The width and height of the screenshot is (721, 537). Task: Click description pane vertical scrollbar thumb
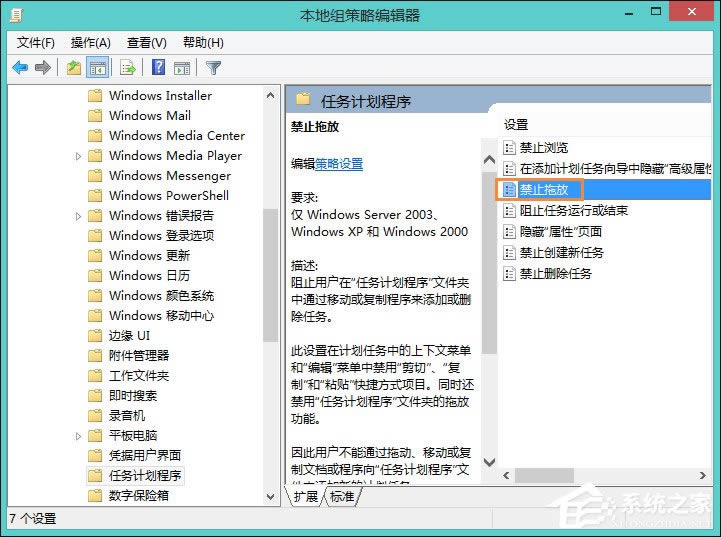coord(490,263)
